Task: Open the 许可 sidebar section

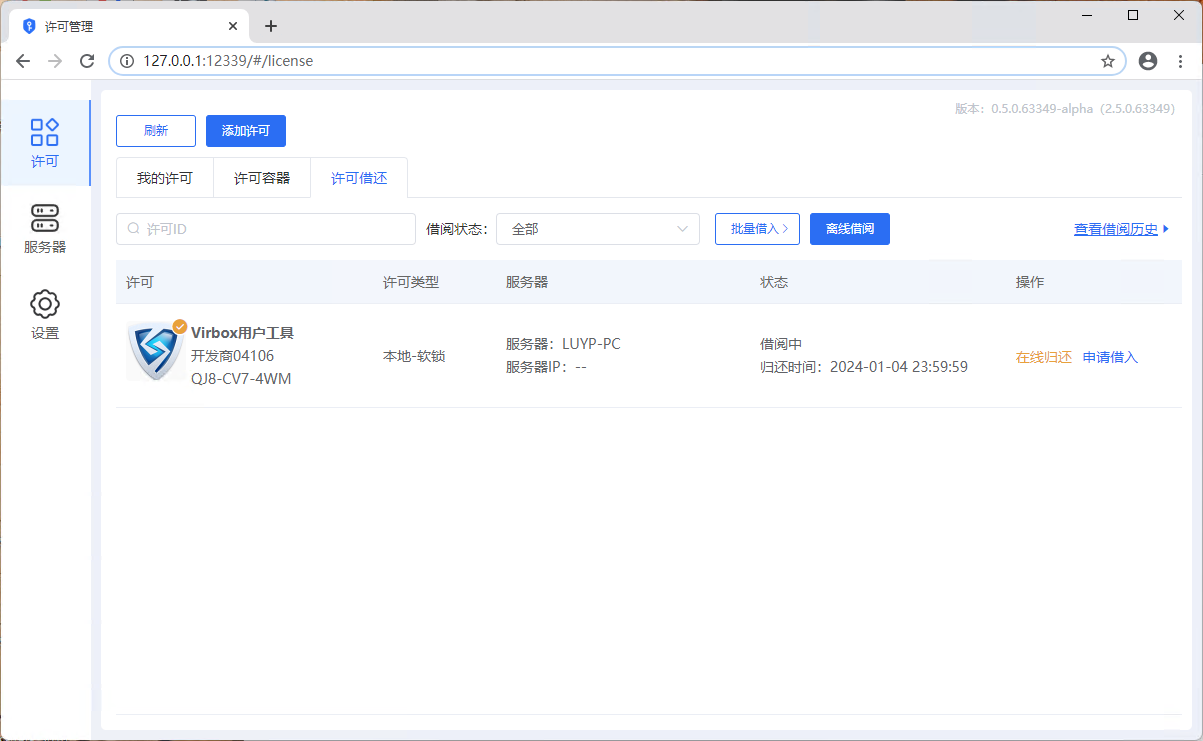Action: pos(45,143)
